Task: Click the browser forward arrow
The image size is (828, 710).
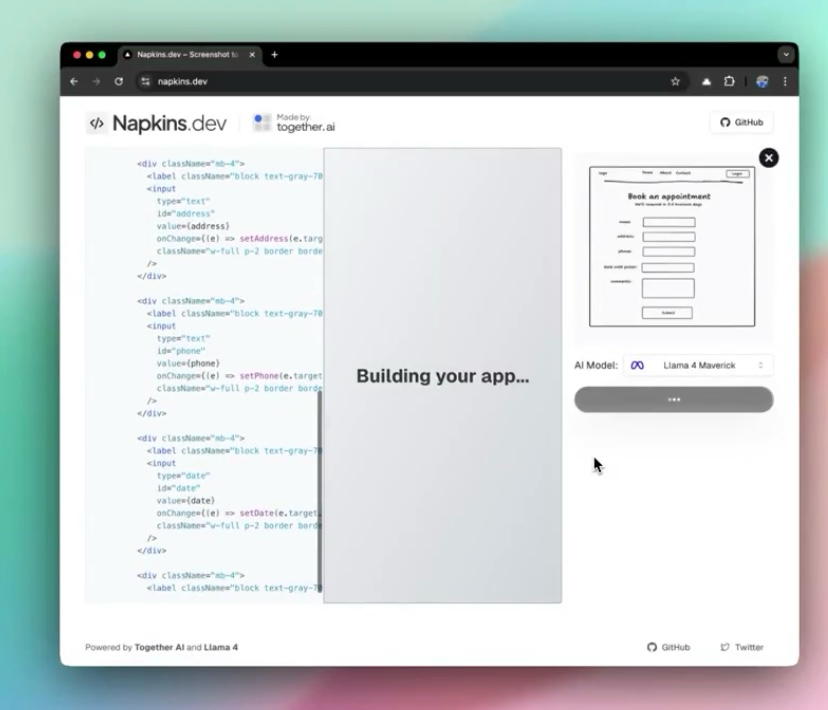Action: (96, 81)
